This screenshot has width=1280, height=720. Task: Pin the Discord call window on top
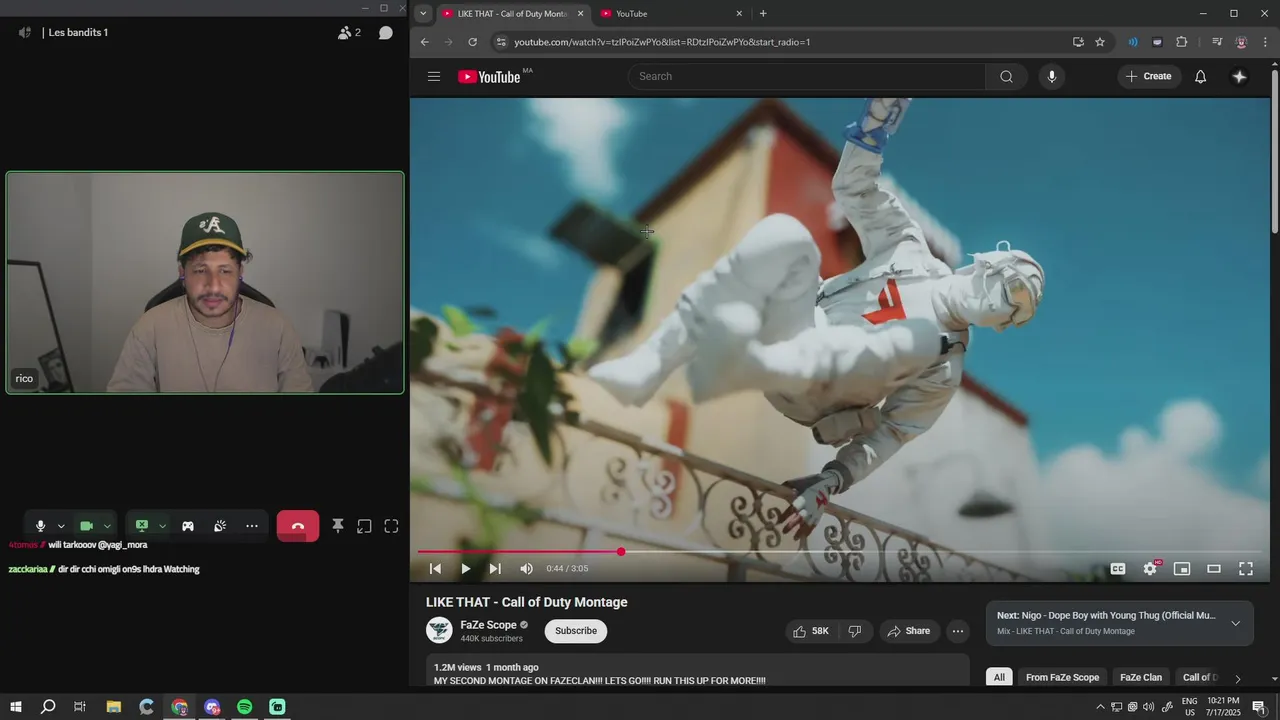tap(338, 526)
